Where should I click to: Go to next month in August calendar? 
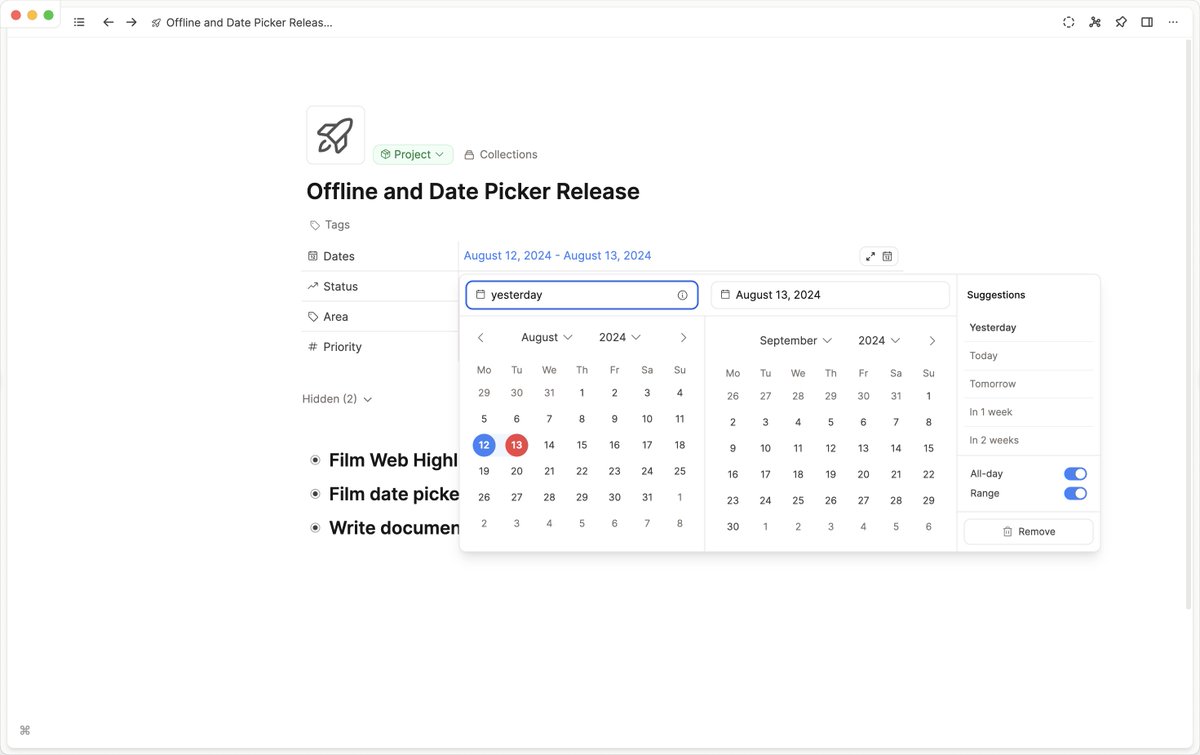pos(683,338)
